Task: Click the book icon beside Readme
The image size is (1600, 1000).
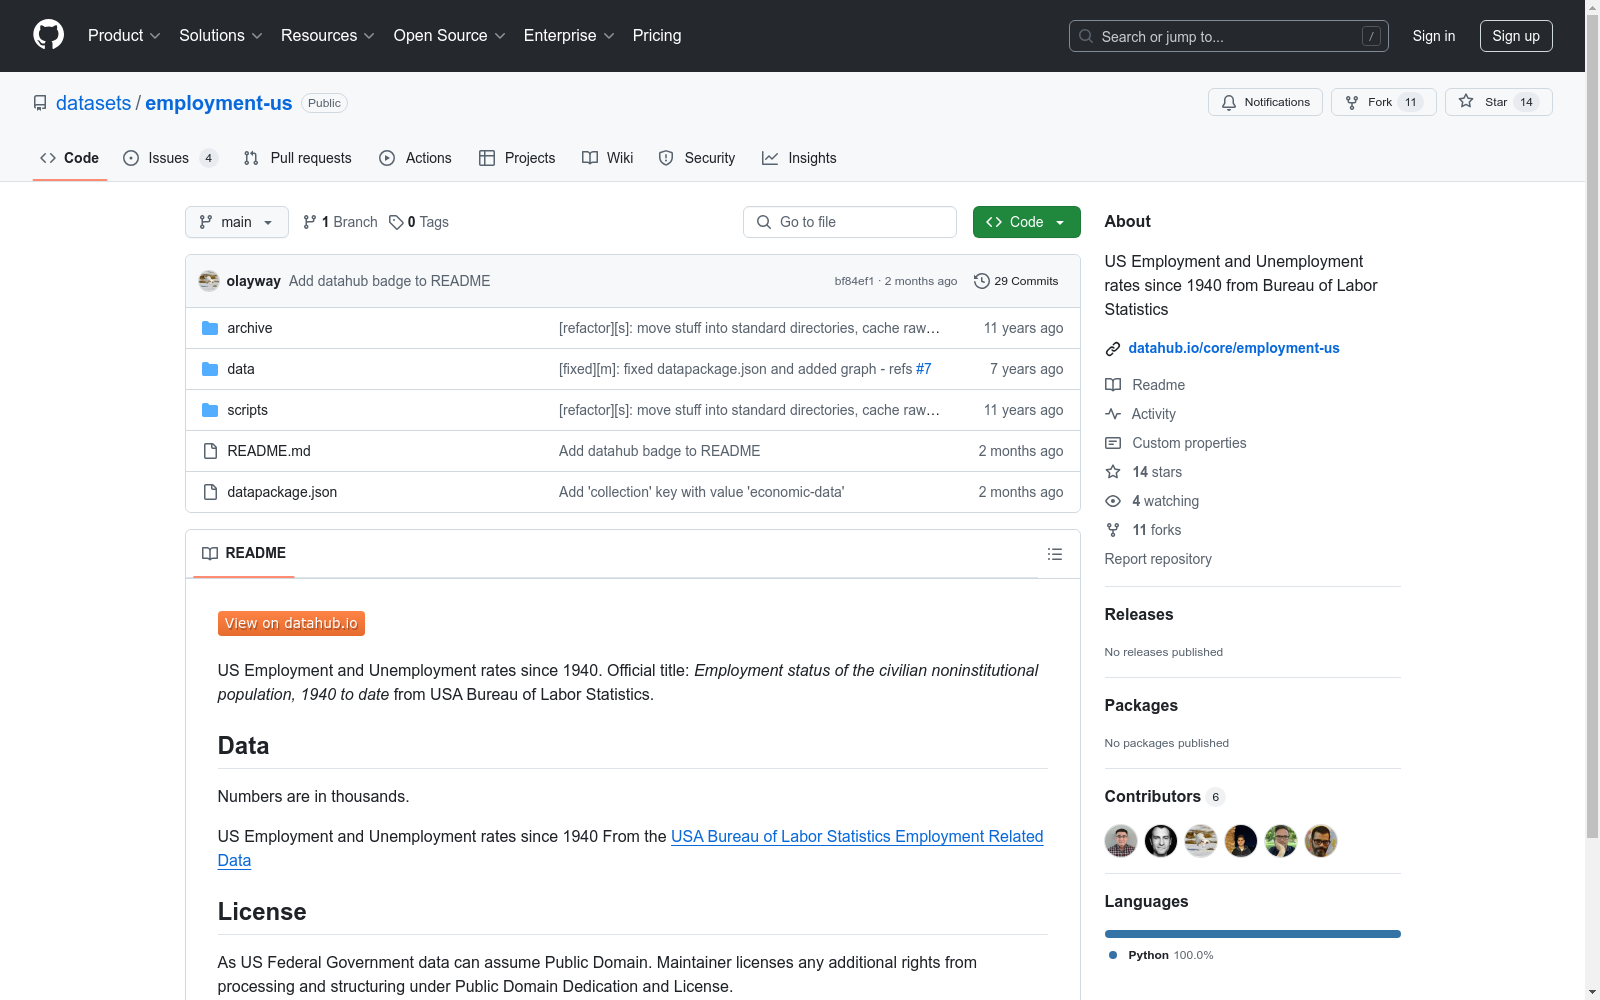Action: click(1113, 385)
